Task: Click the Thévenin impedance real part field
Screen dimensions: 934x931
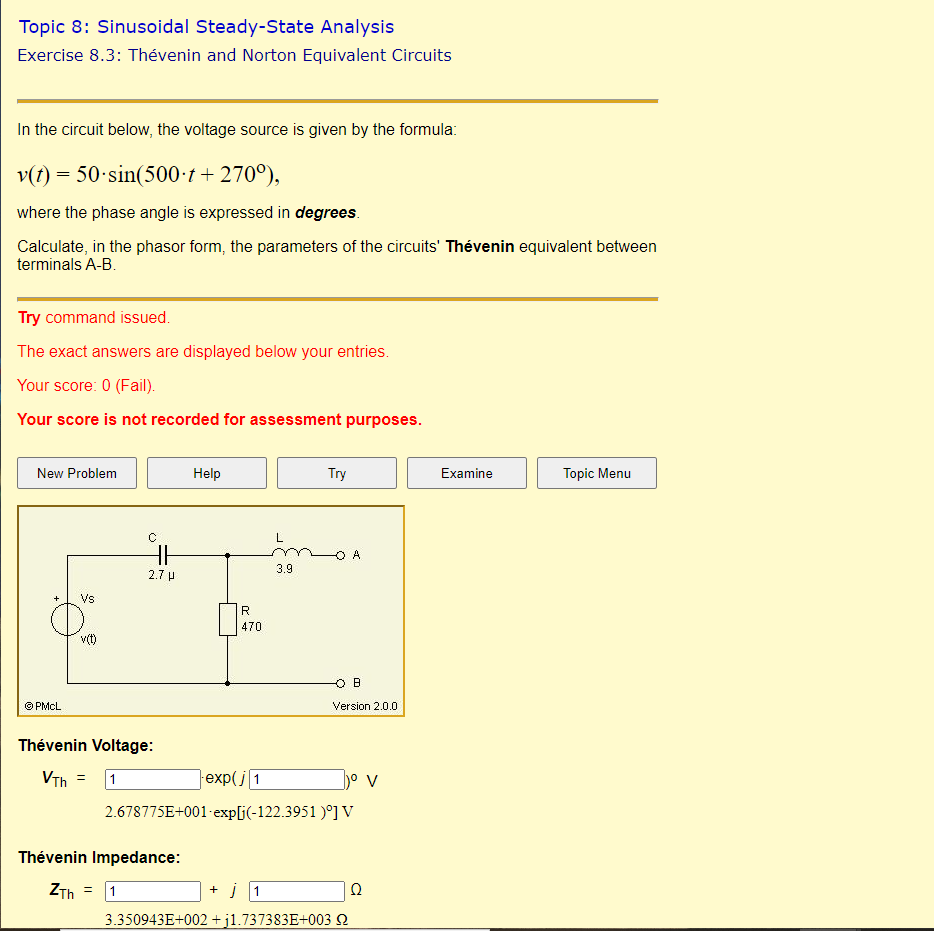Action: (x=152, y=890)
